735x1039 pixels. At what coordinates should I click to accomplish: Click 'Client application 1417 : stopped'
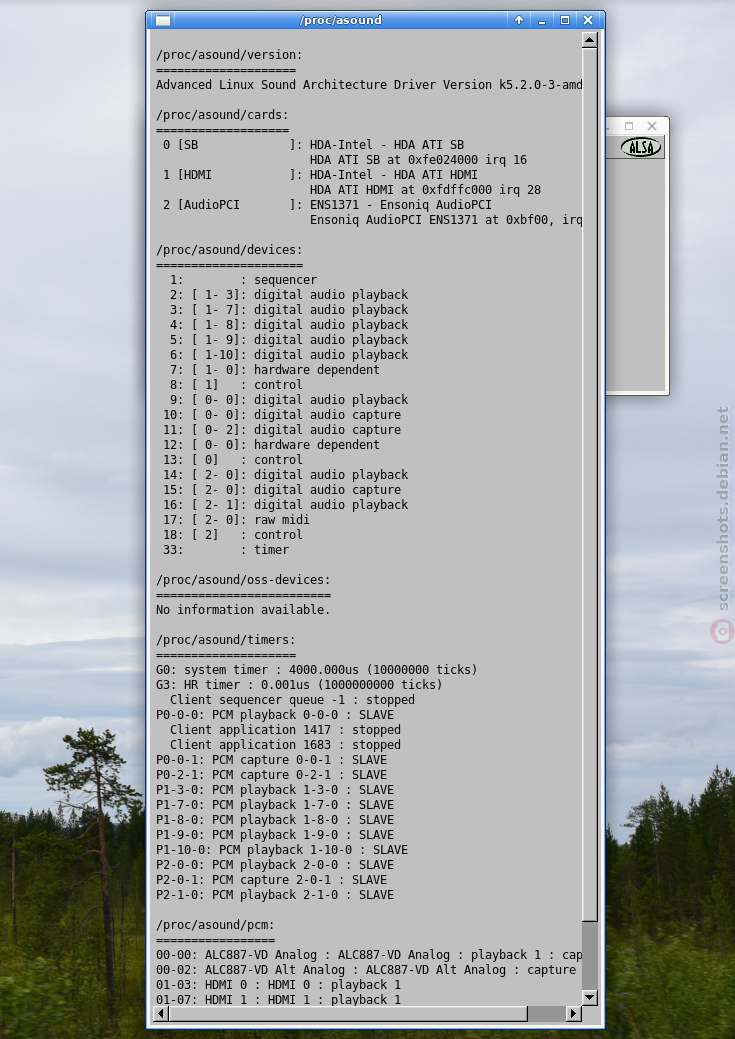(x=285, y=730)
